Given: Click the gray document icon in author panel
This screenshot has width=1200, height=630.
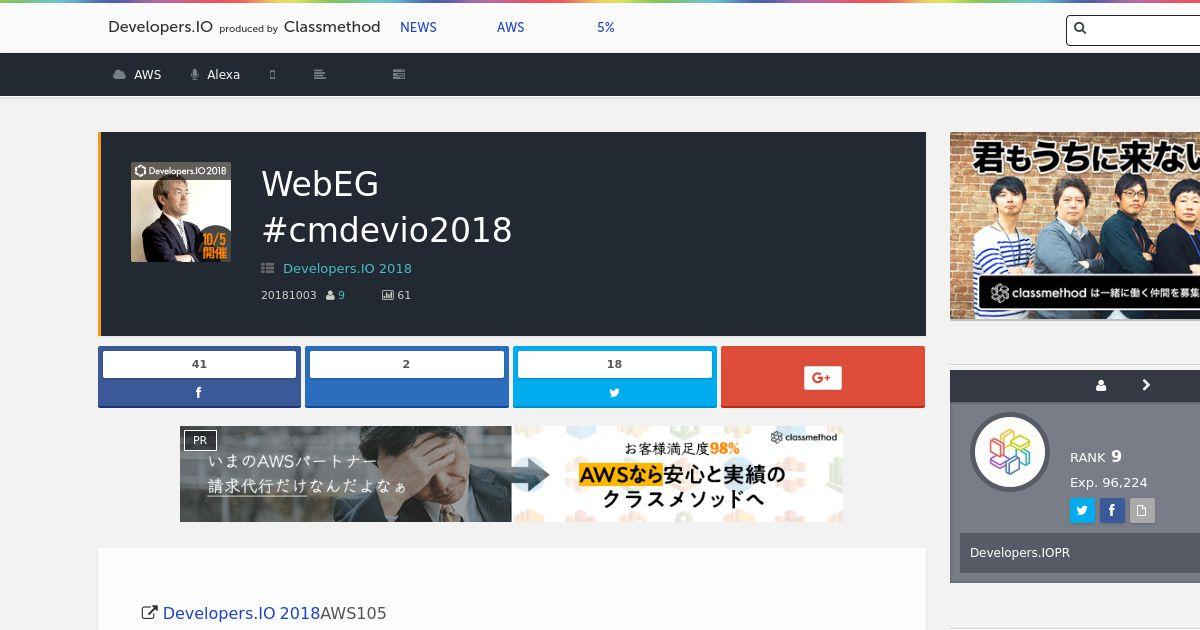Looking at the screenshot, I should point(1142,511).
